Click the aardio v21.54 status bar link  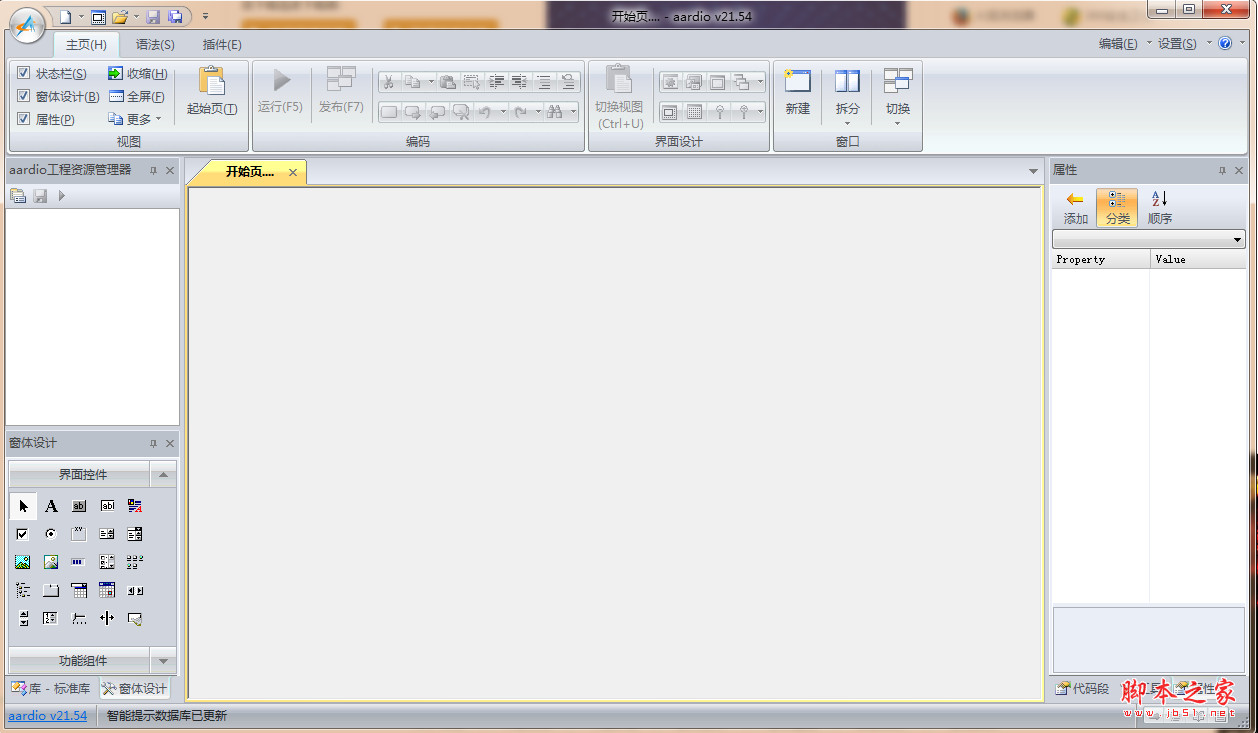48,715
